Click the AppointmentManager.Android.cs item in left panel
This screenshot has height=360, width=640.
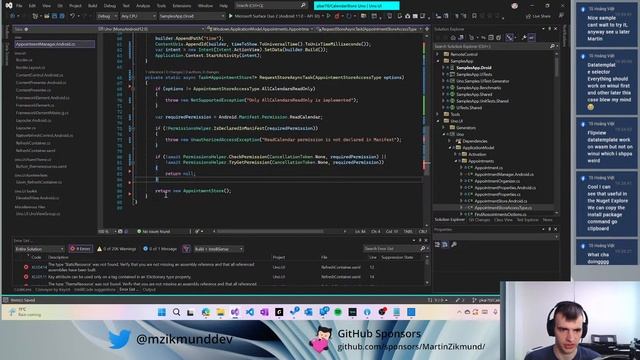[54, 44]
